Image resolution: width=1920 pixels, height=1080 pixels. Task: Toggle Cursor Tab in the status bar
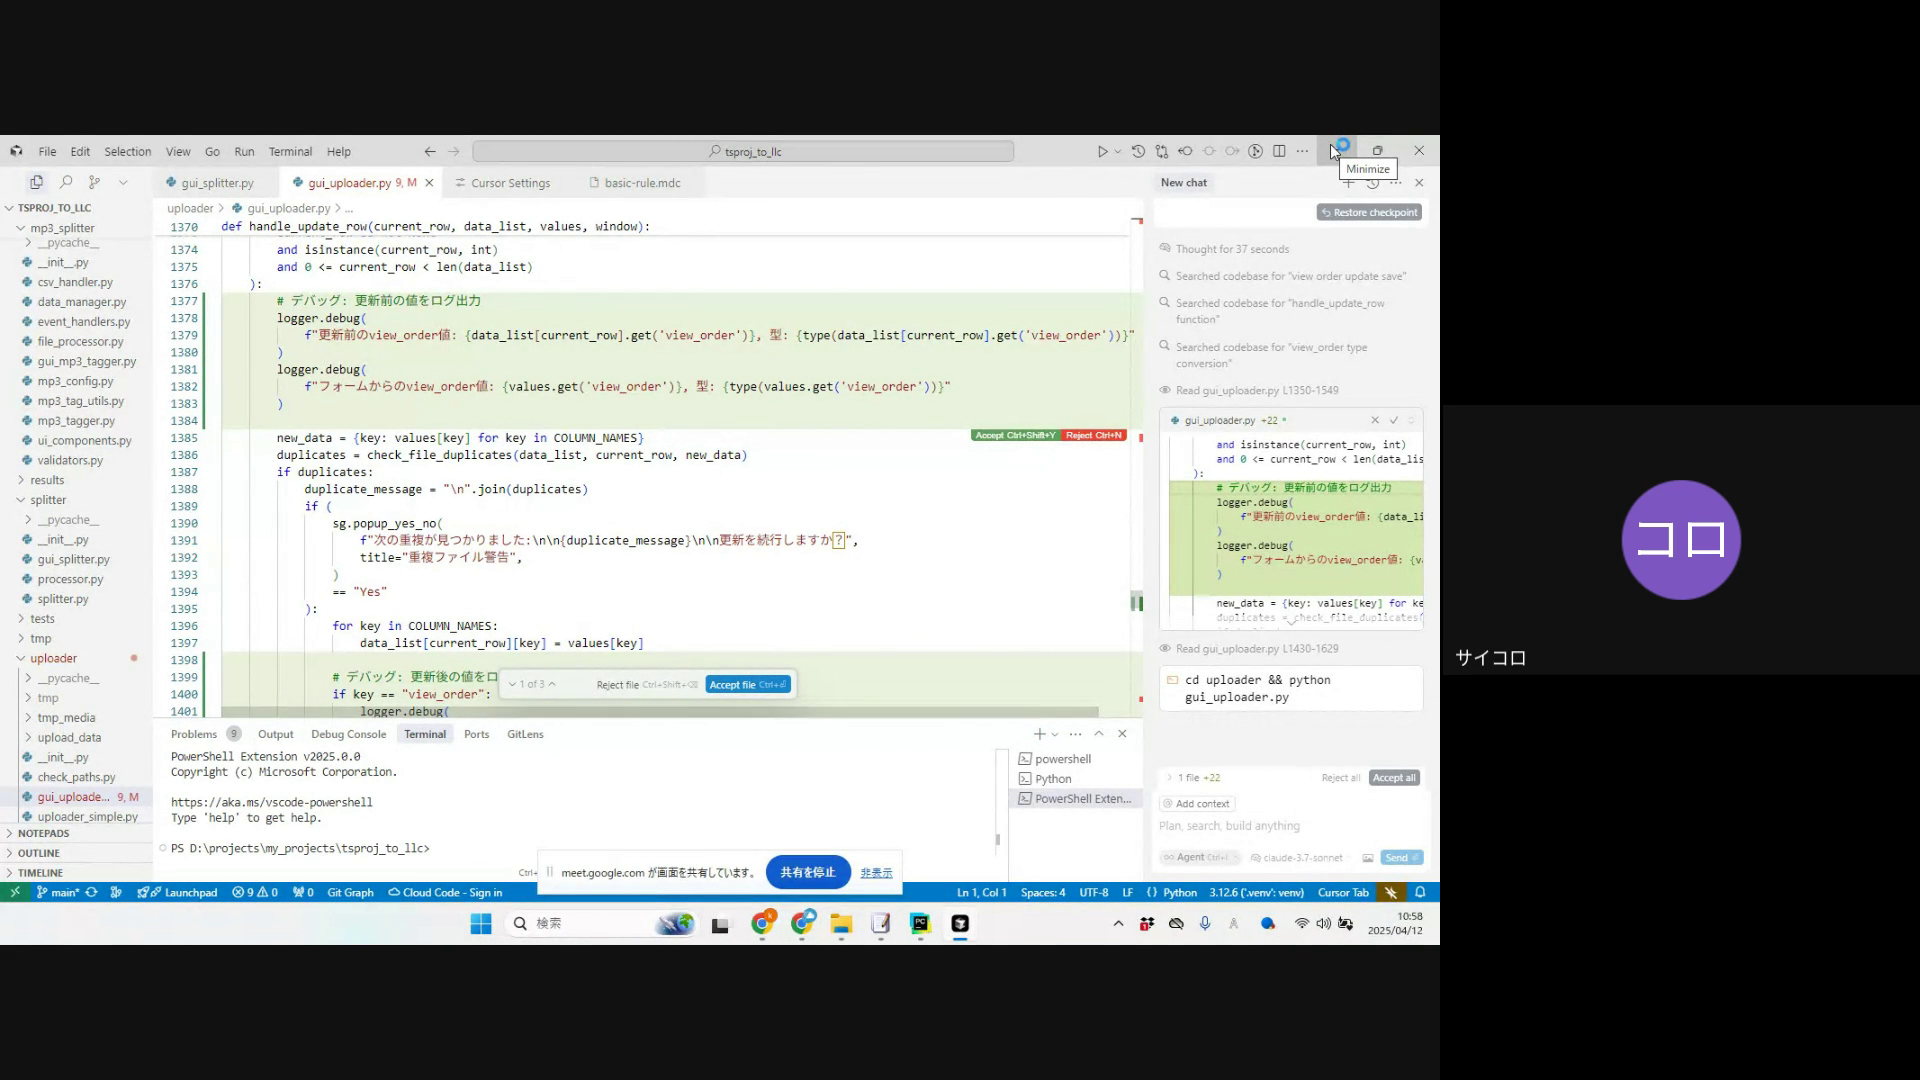click(1342, 892)
